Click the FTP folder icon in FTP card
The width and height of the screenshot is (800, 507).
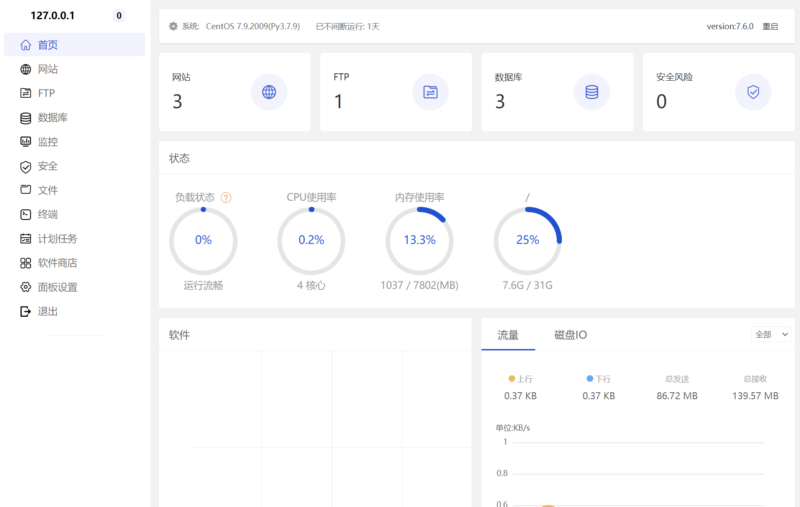tap(430, 92)
